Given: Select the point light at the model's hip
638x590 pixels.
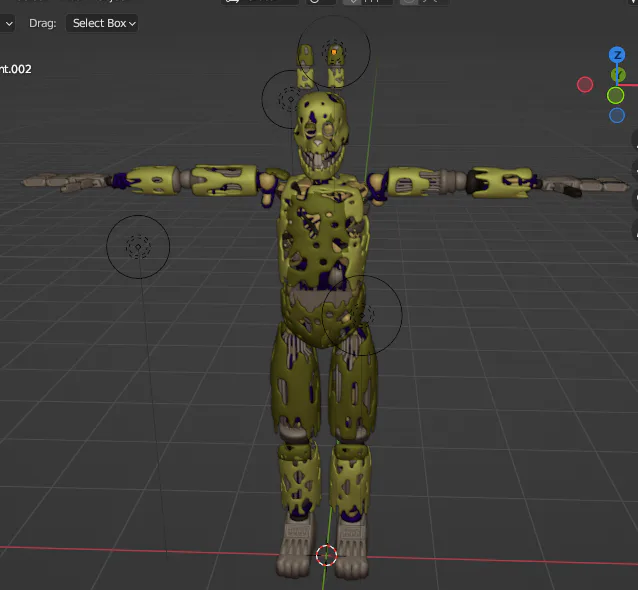Looking at the screenshot, I should [x=362, y=315].
